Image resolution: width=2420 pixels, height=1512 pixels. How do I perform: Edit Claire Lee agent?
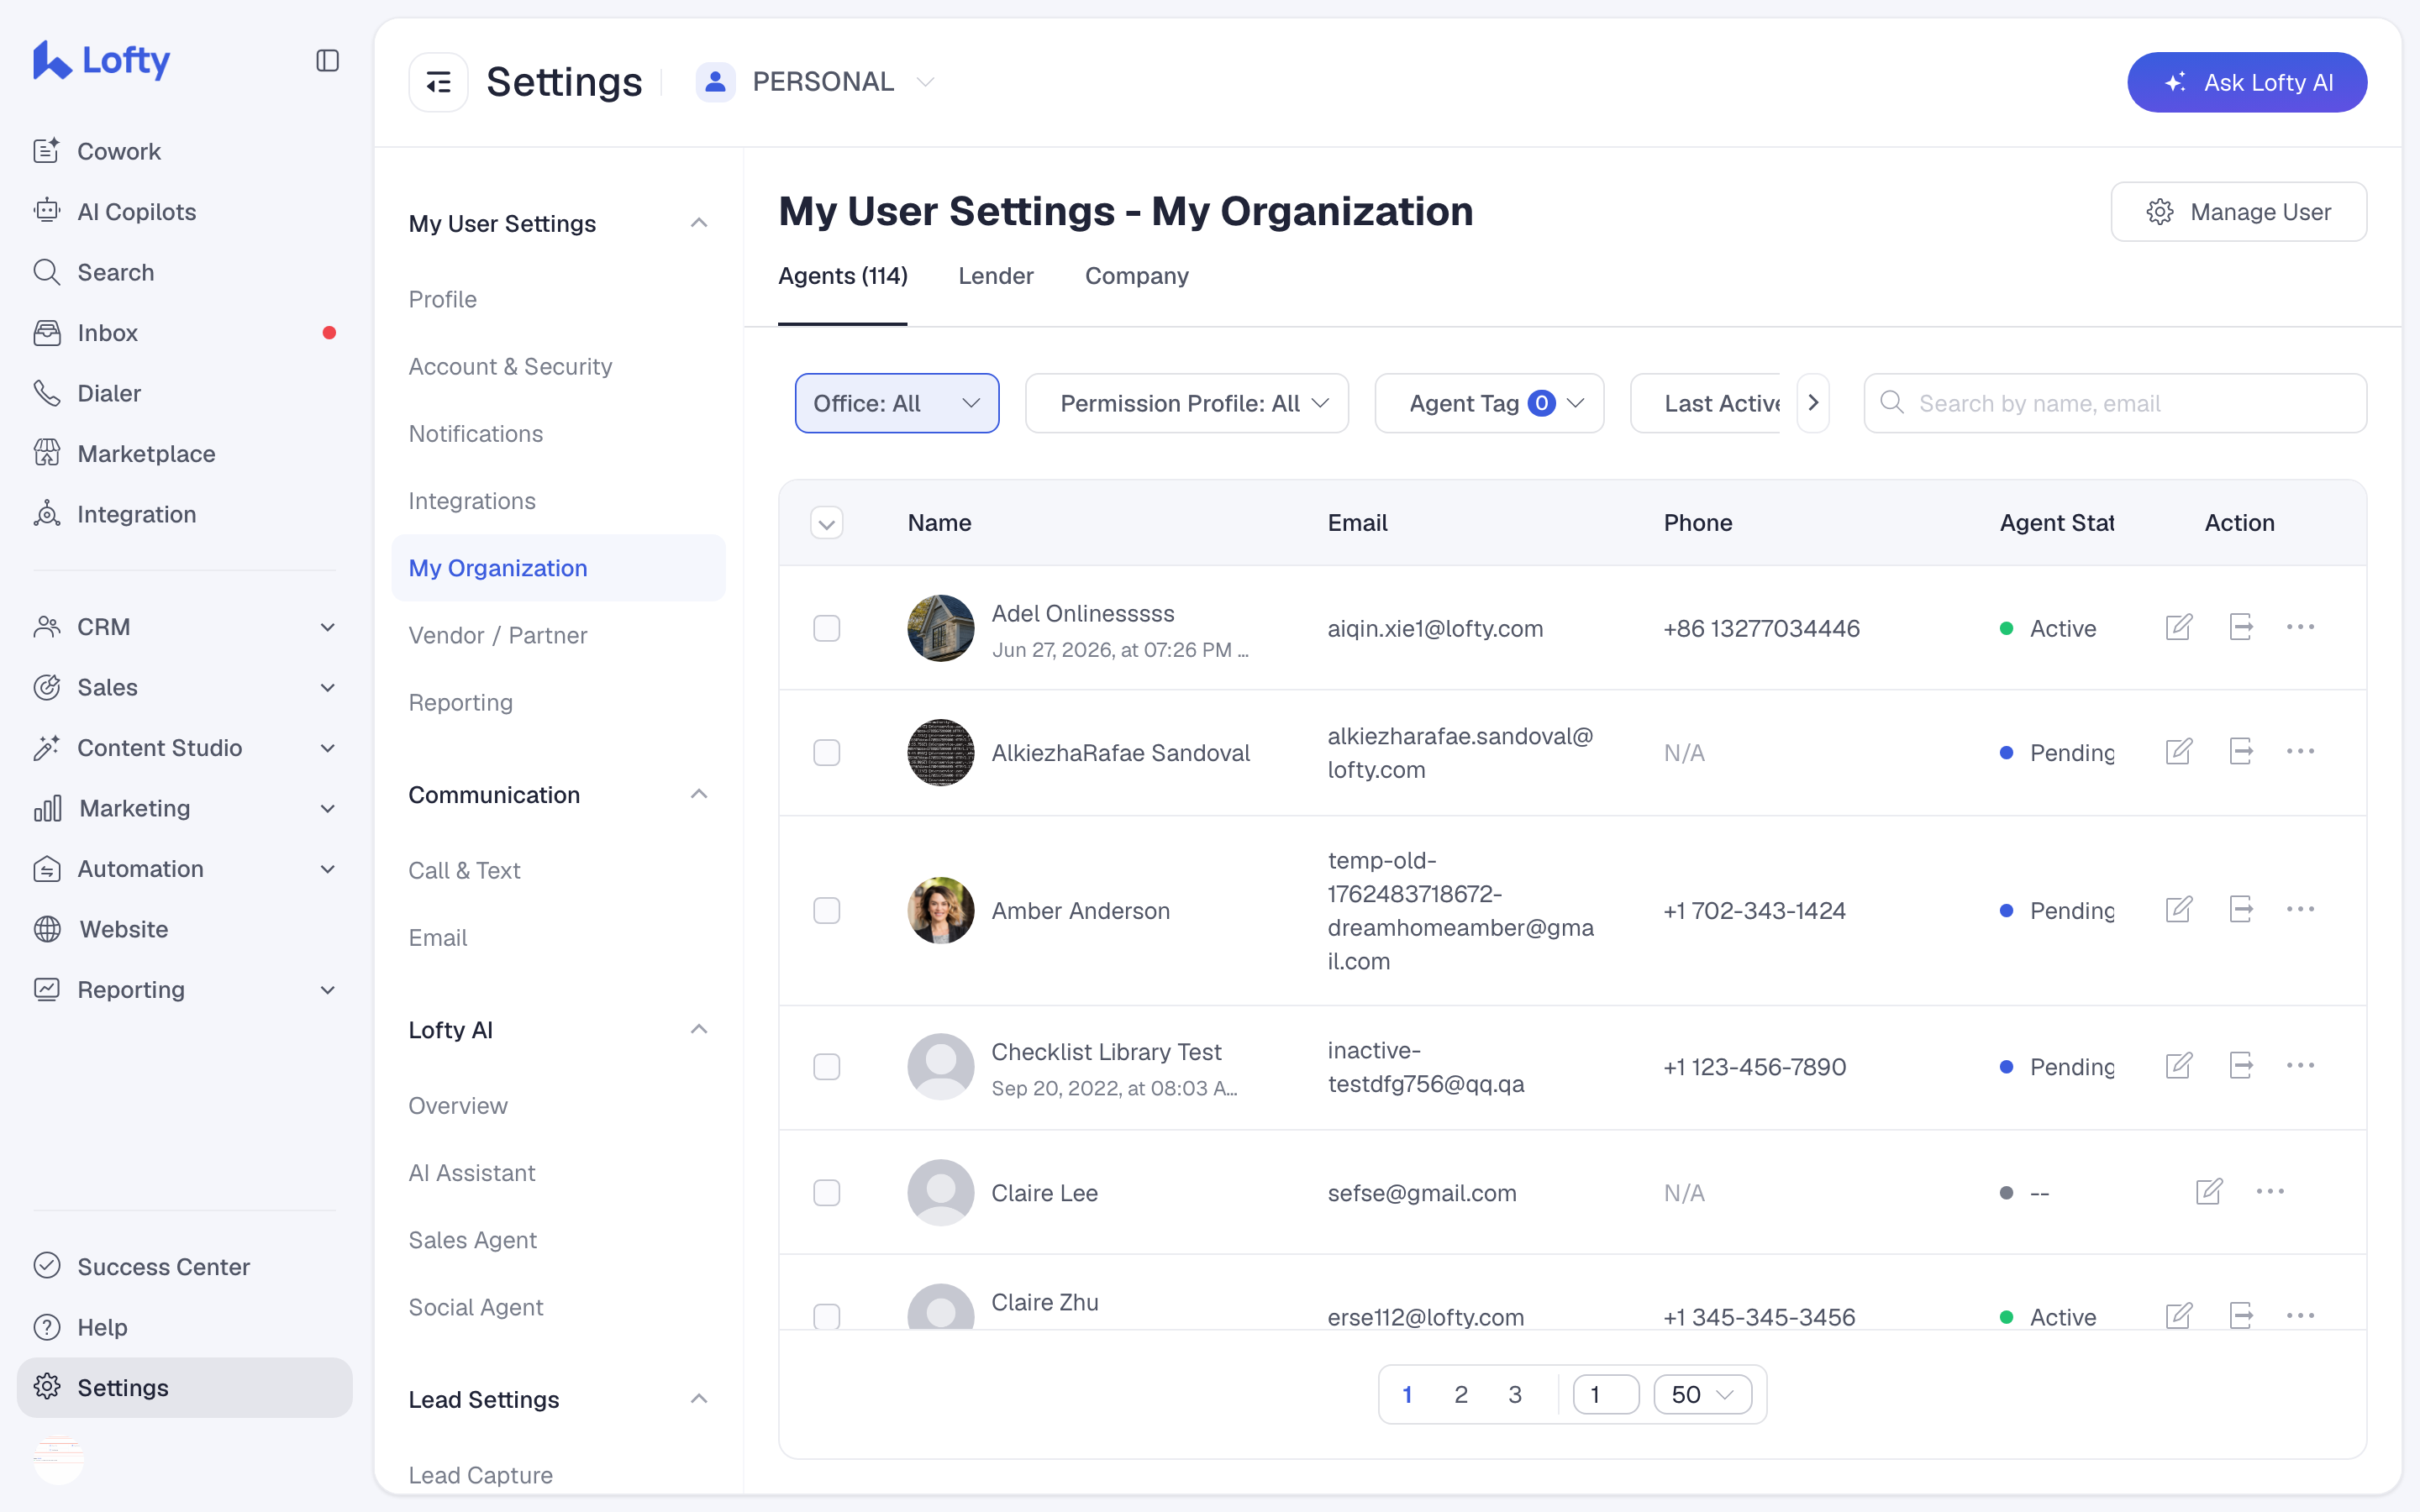(2209, 1191)
